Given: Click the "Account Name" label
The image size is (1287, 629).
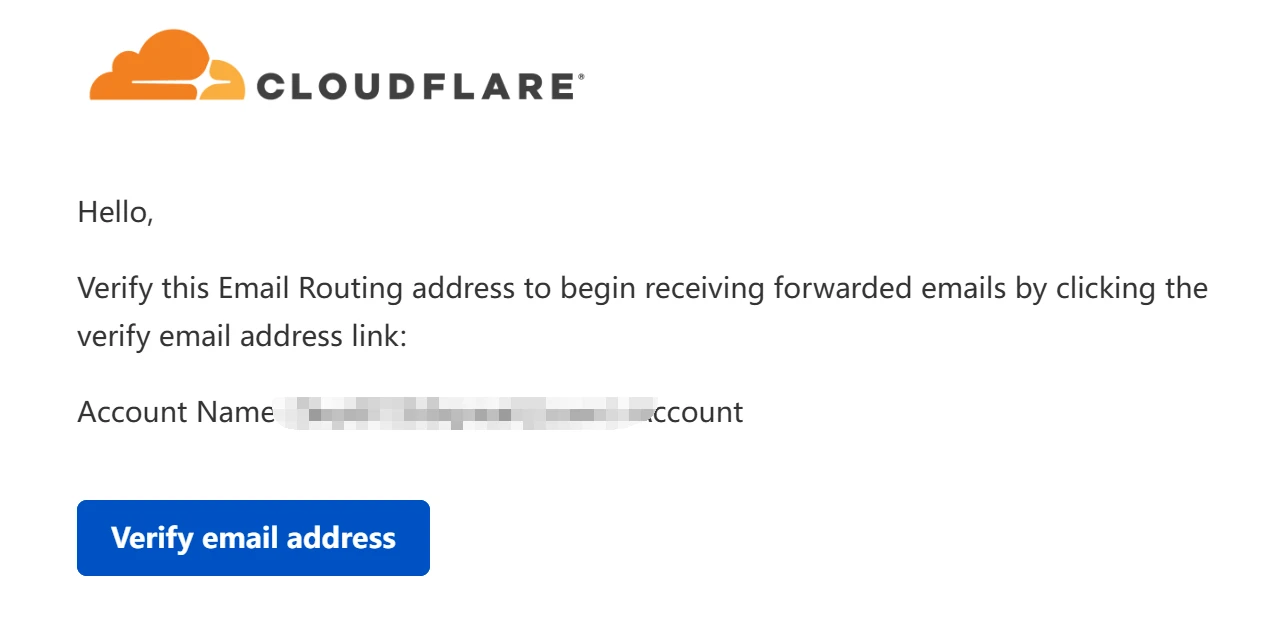Looking at the screenshot, I should tap(175, 412).
